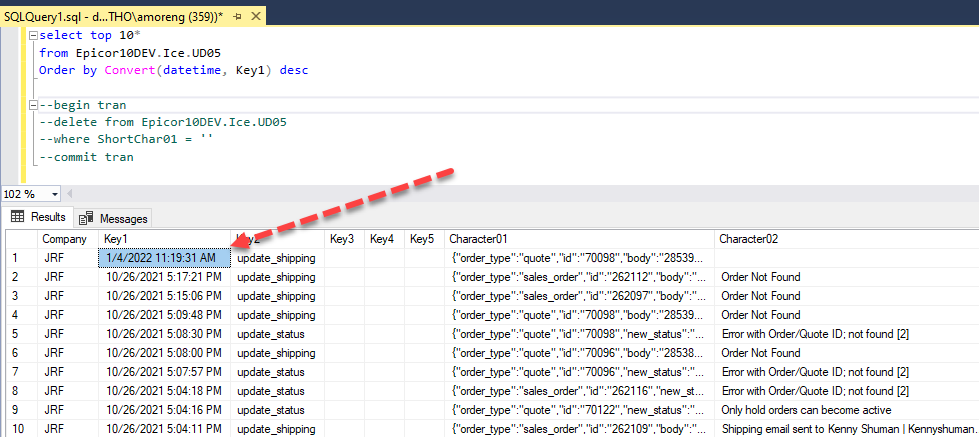Image resolution: width=979 pixels, height=437 pixels.
Task: Place cursor on from Epicor10DEV.Ice.UD05 line
Action: pos(130,53)
